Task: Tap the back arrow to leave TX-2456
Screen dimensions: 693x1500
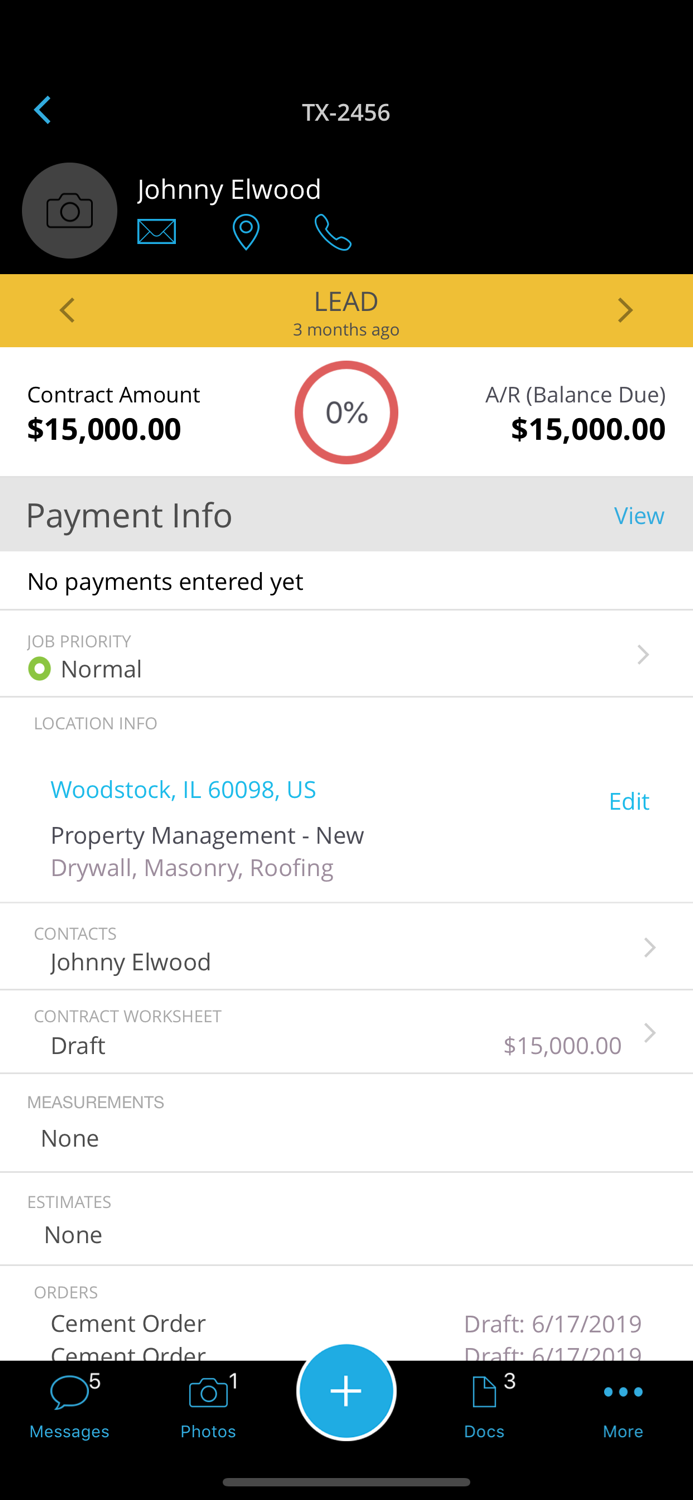Action: [x=42, y=110]
